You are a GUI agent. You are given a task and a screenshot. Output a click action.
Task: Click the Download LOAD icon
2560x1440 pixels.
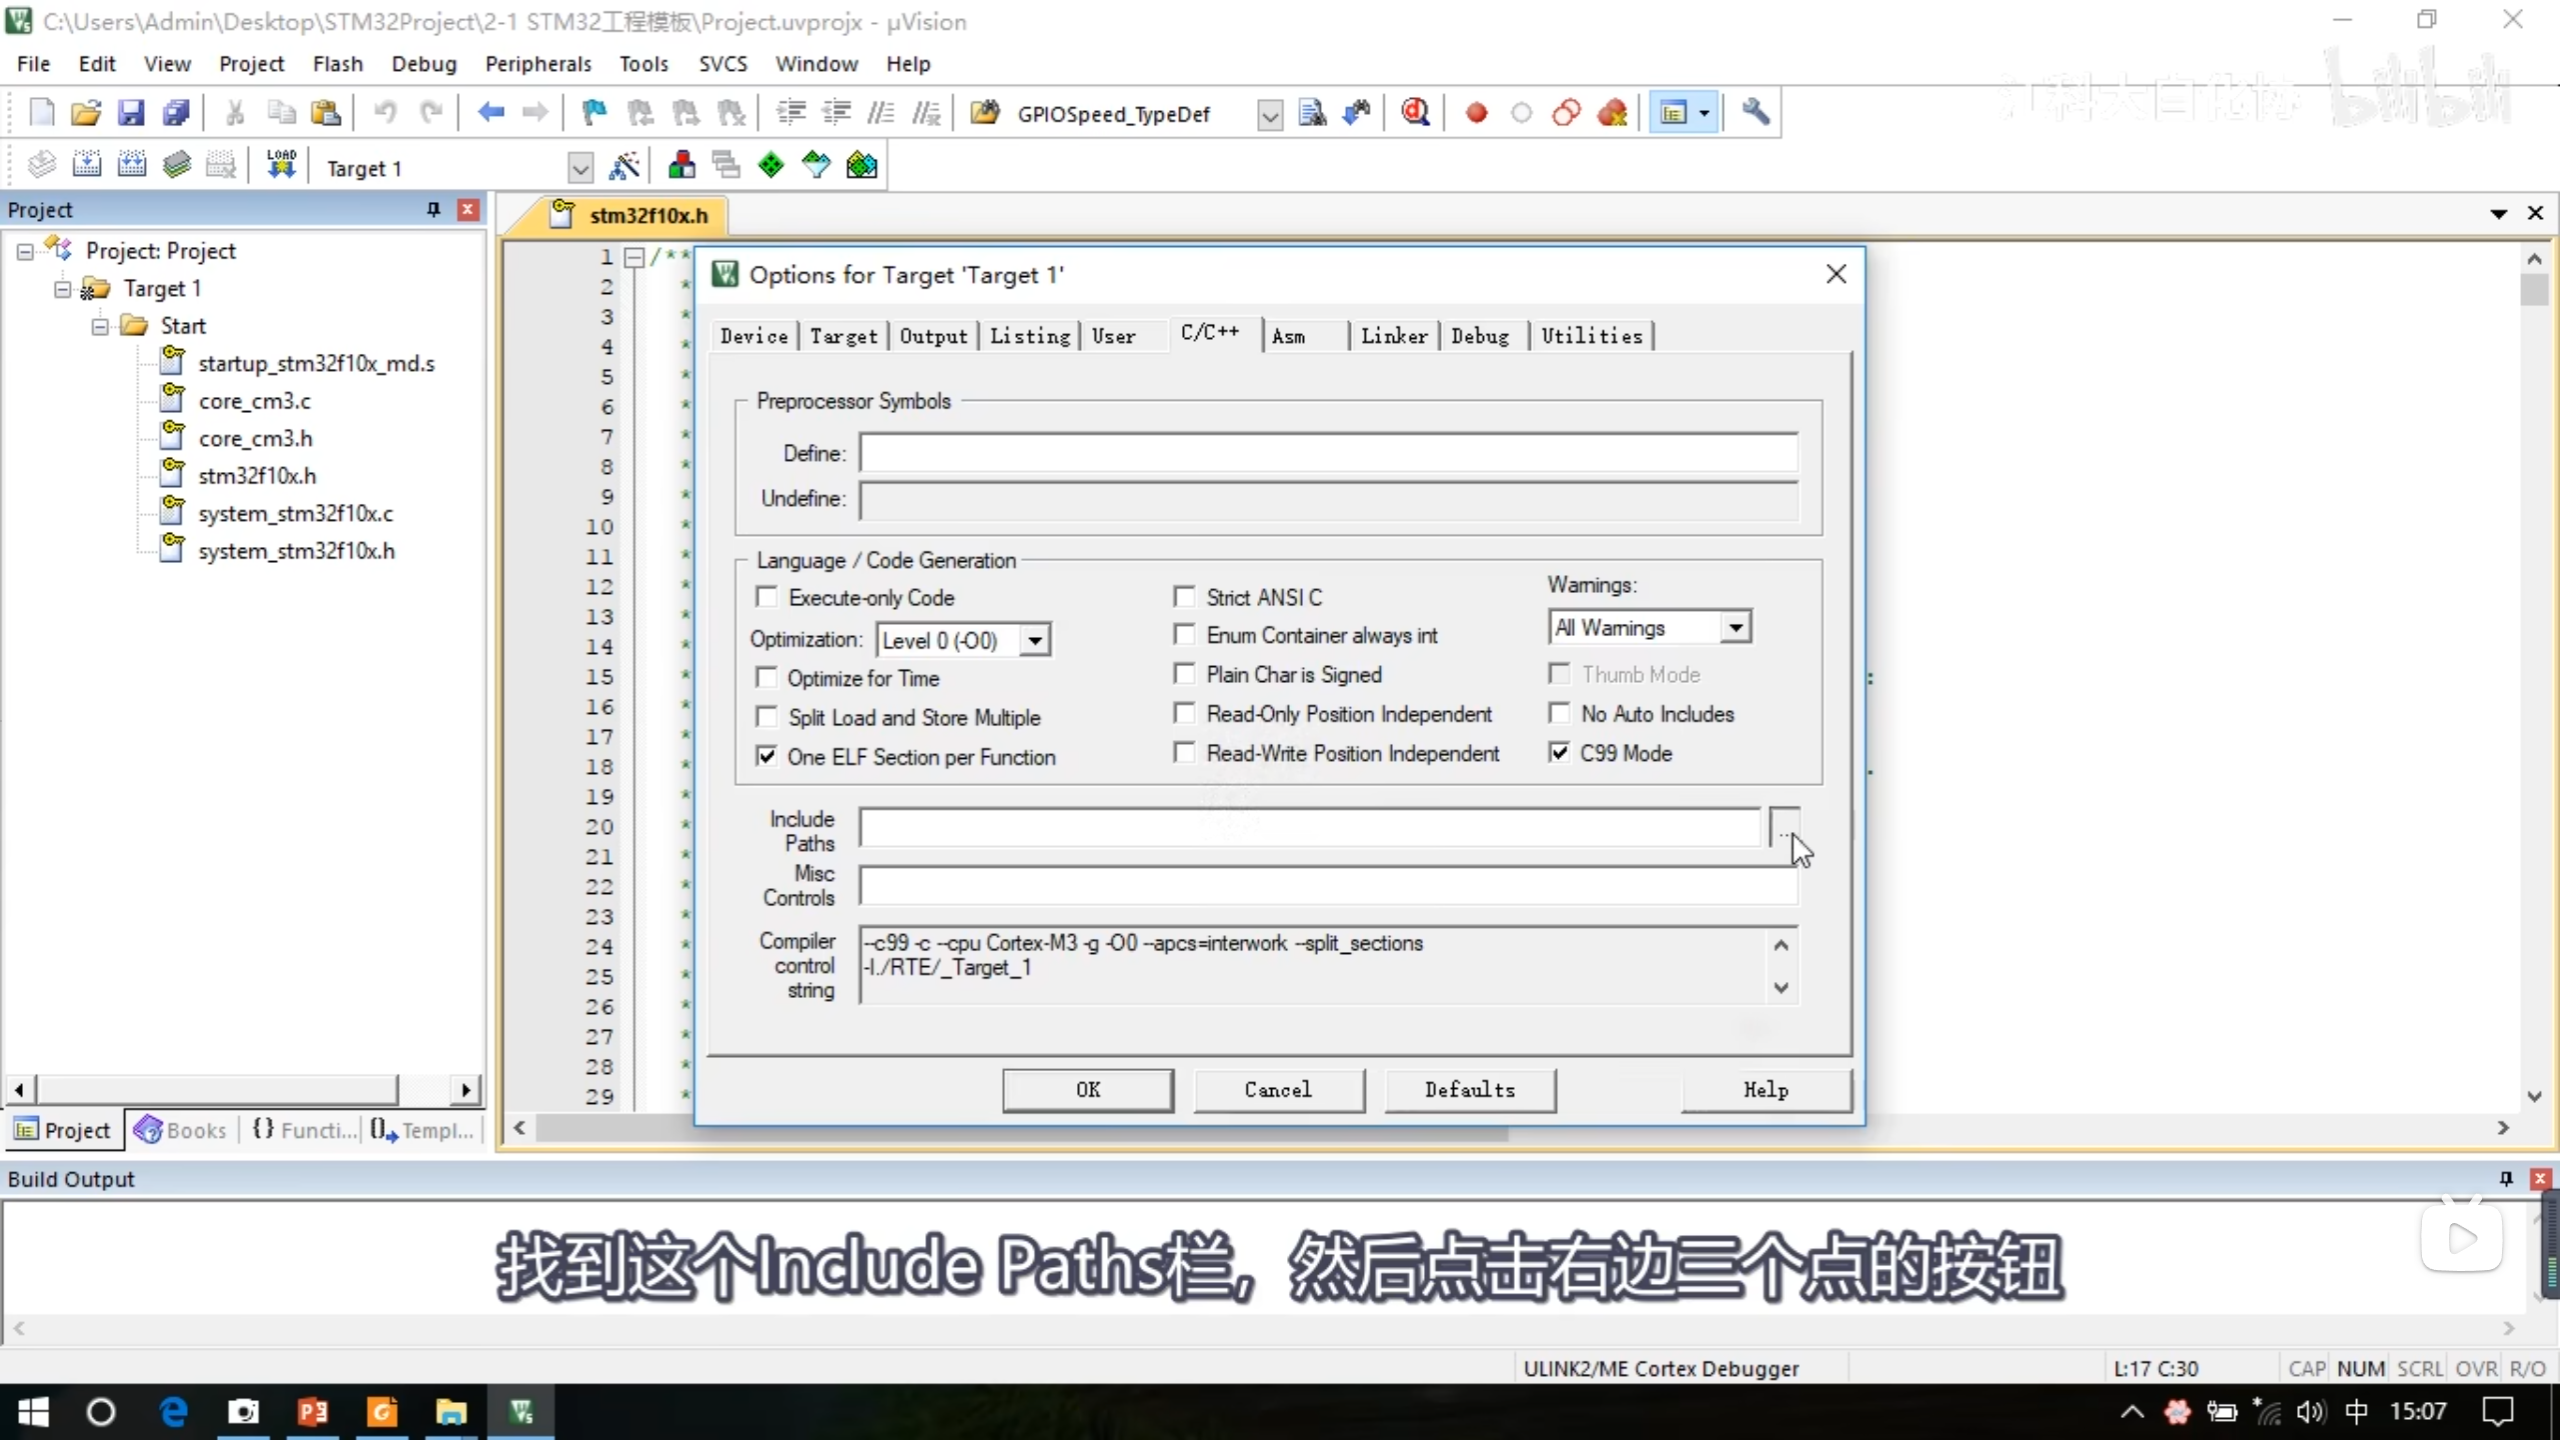coord(281,165)
